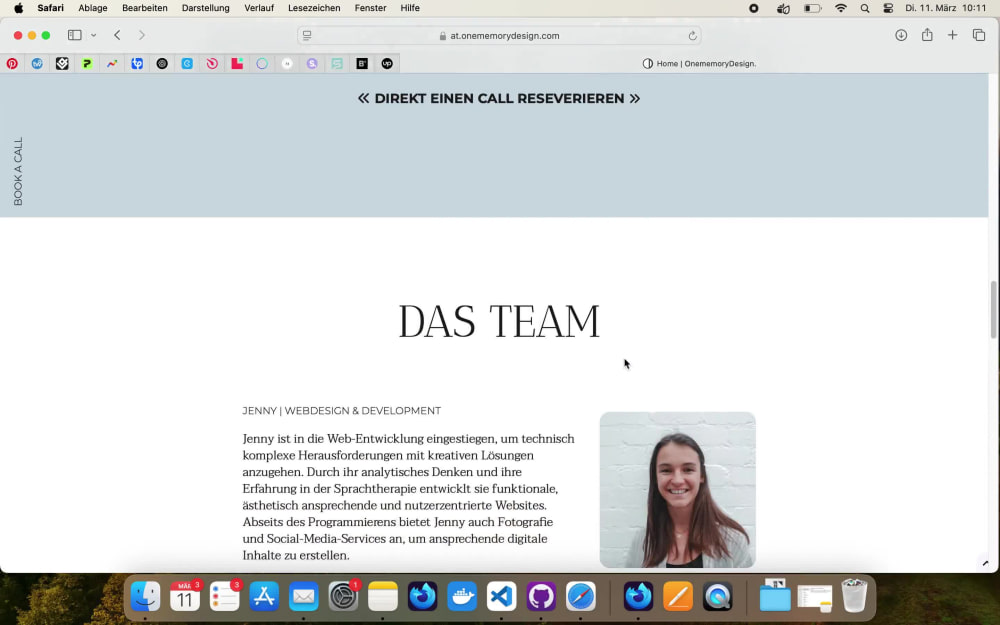The image size is (1000, 625).
Task: Open a new tab with plus icon
Action: 952,35
